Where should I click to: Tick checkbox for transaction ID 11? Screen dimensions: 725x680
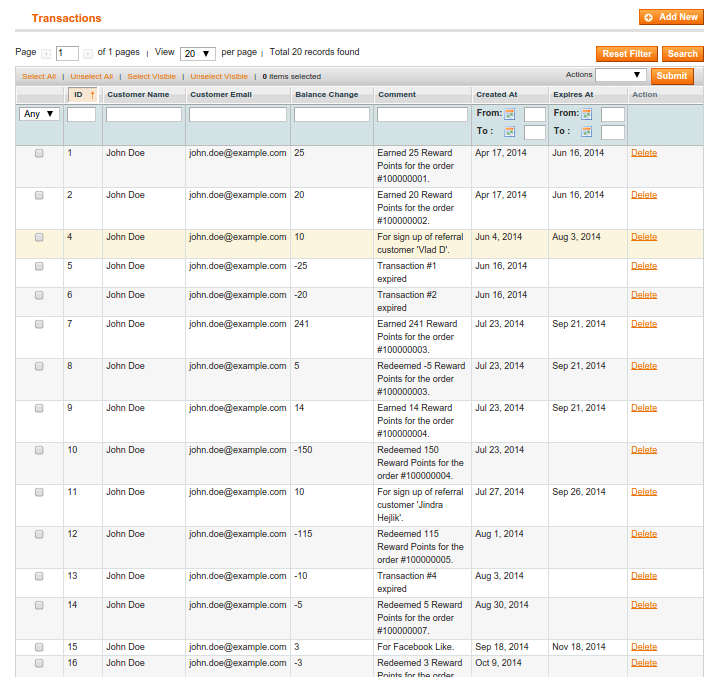click(x=39, y=492)
